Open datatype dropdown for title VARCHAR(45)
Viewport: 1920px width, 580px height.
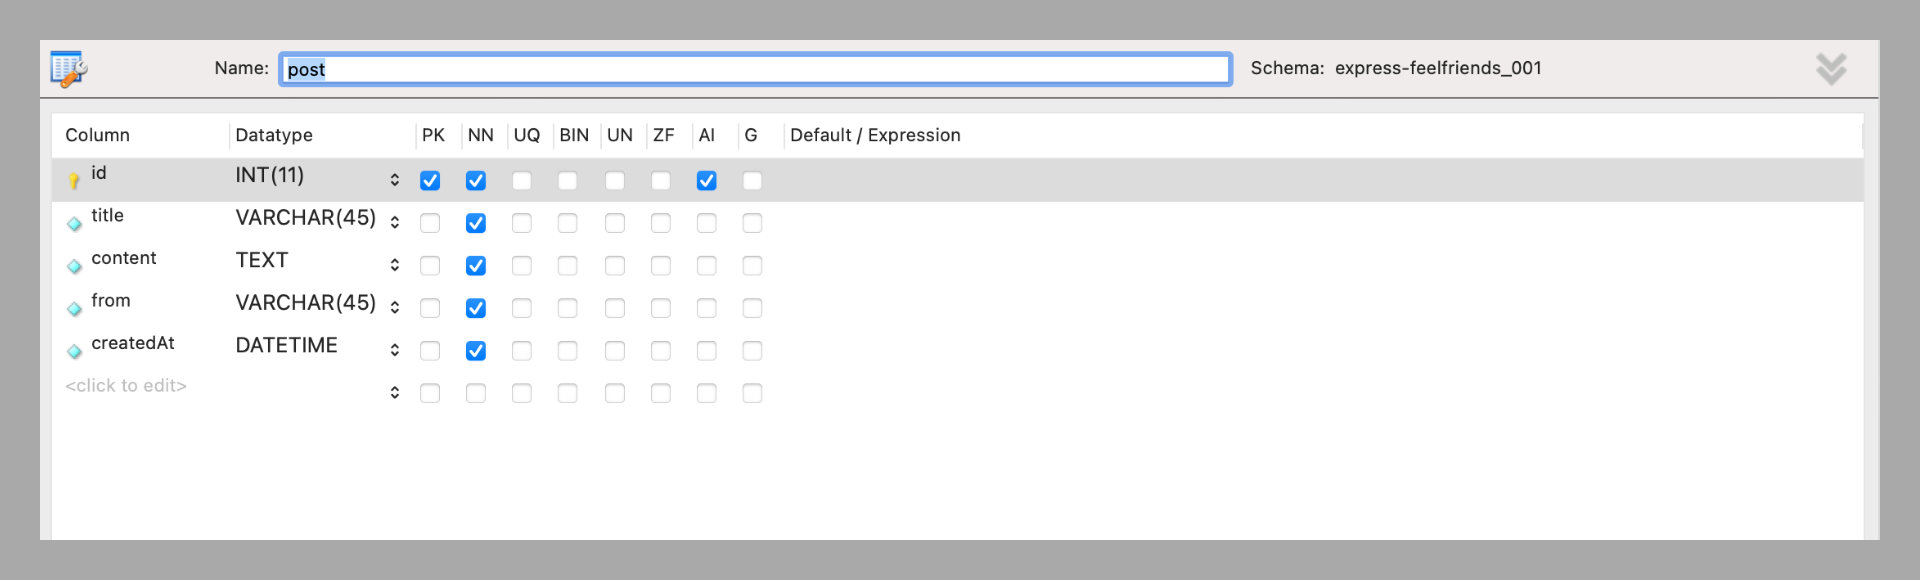(x=395, y=222)
